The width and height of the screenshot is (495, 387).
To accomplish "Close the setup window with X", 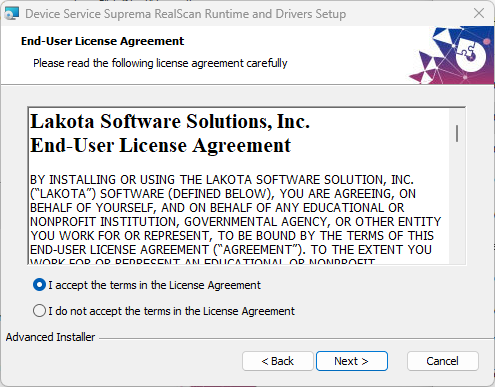I will point(479,14).
